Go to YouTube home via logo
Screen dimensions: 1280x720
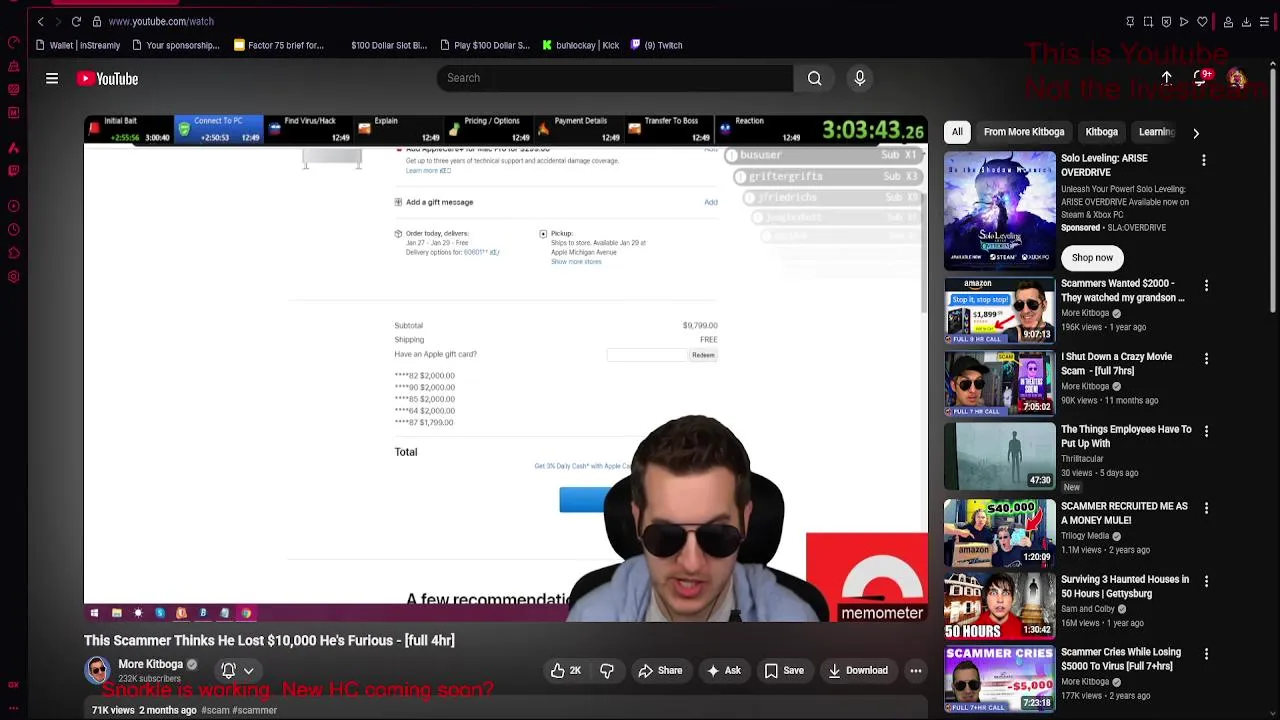[108, 78]
